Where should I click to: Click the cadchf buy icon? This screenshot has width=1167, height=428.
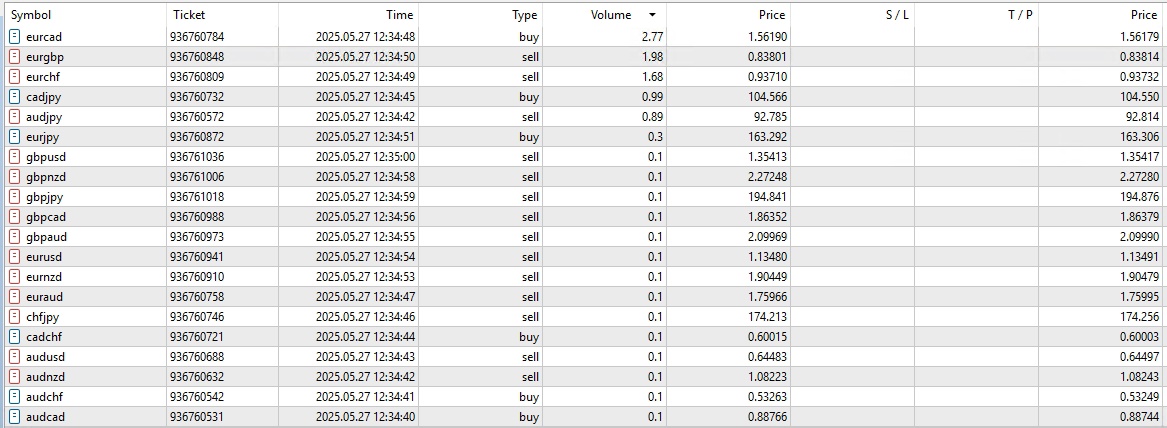(x=14, y=337)
